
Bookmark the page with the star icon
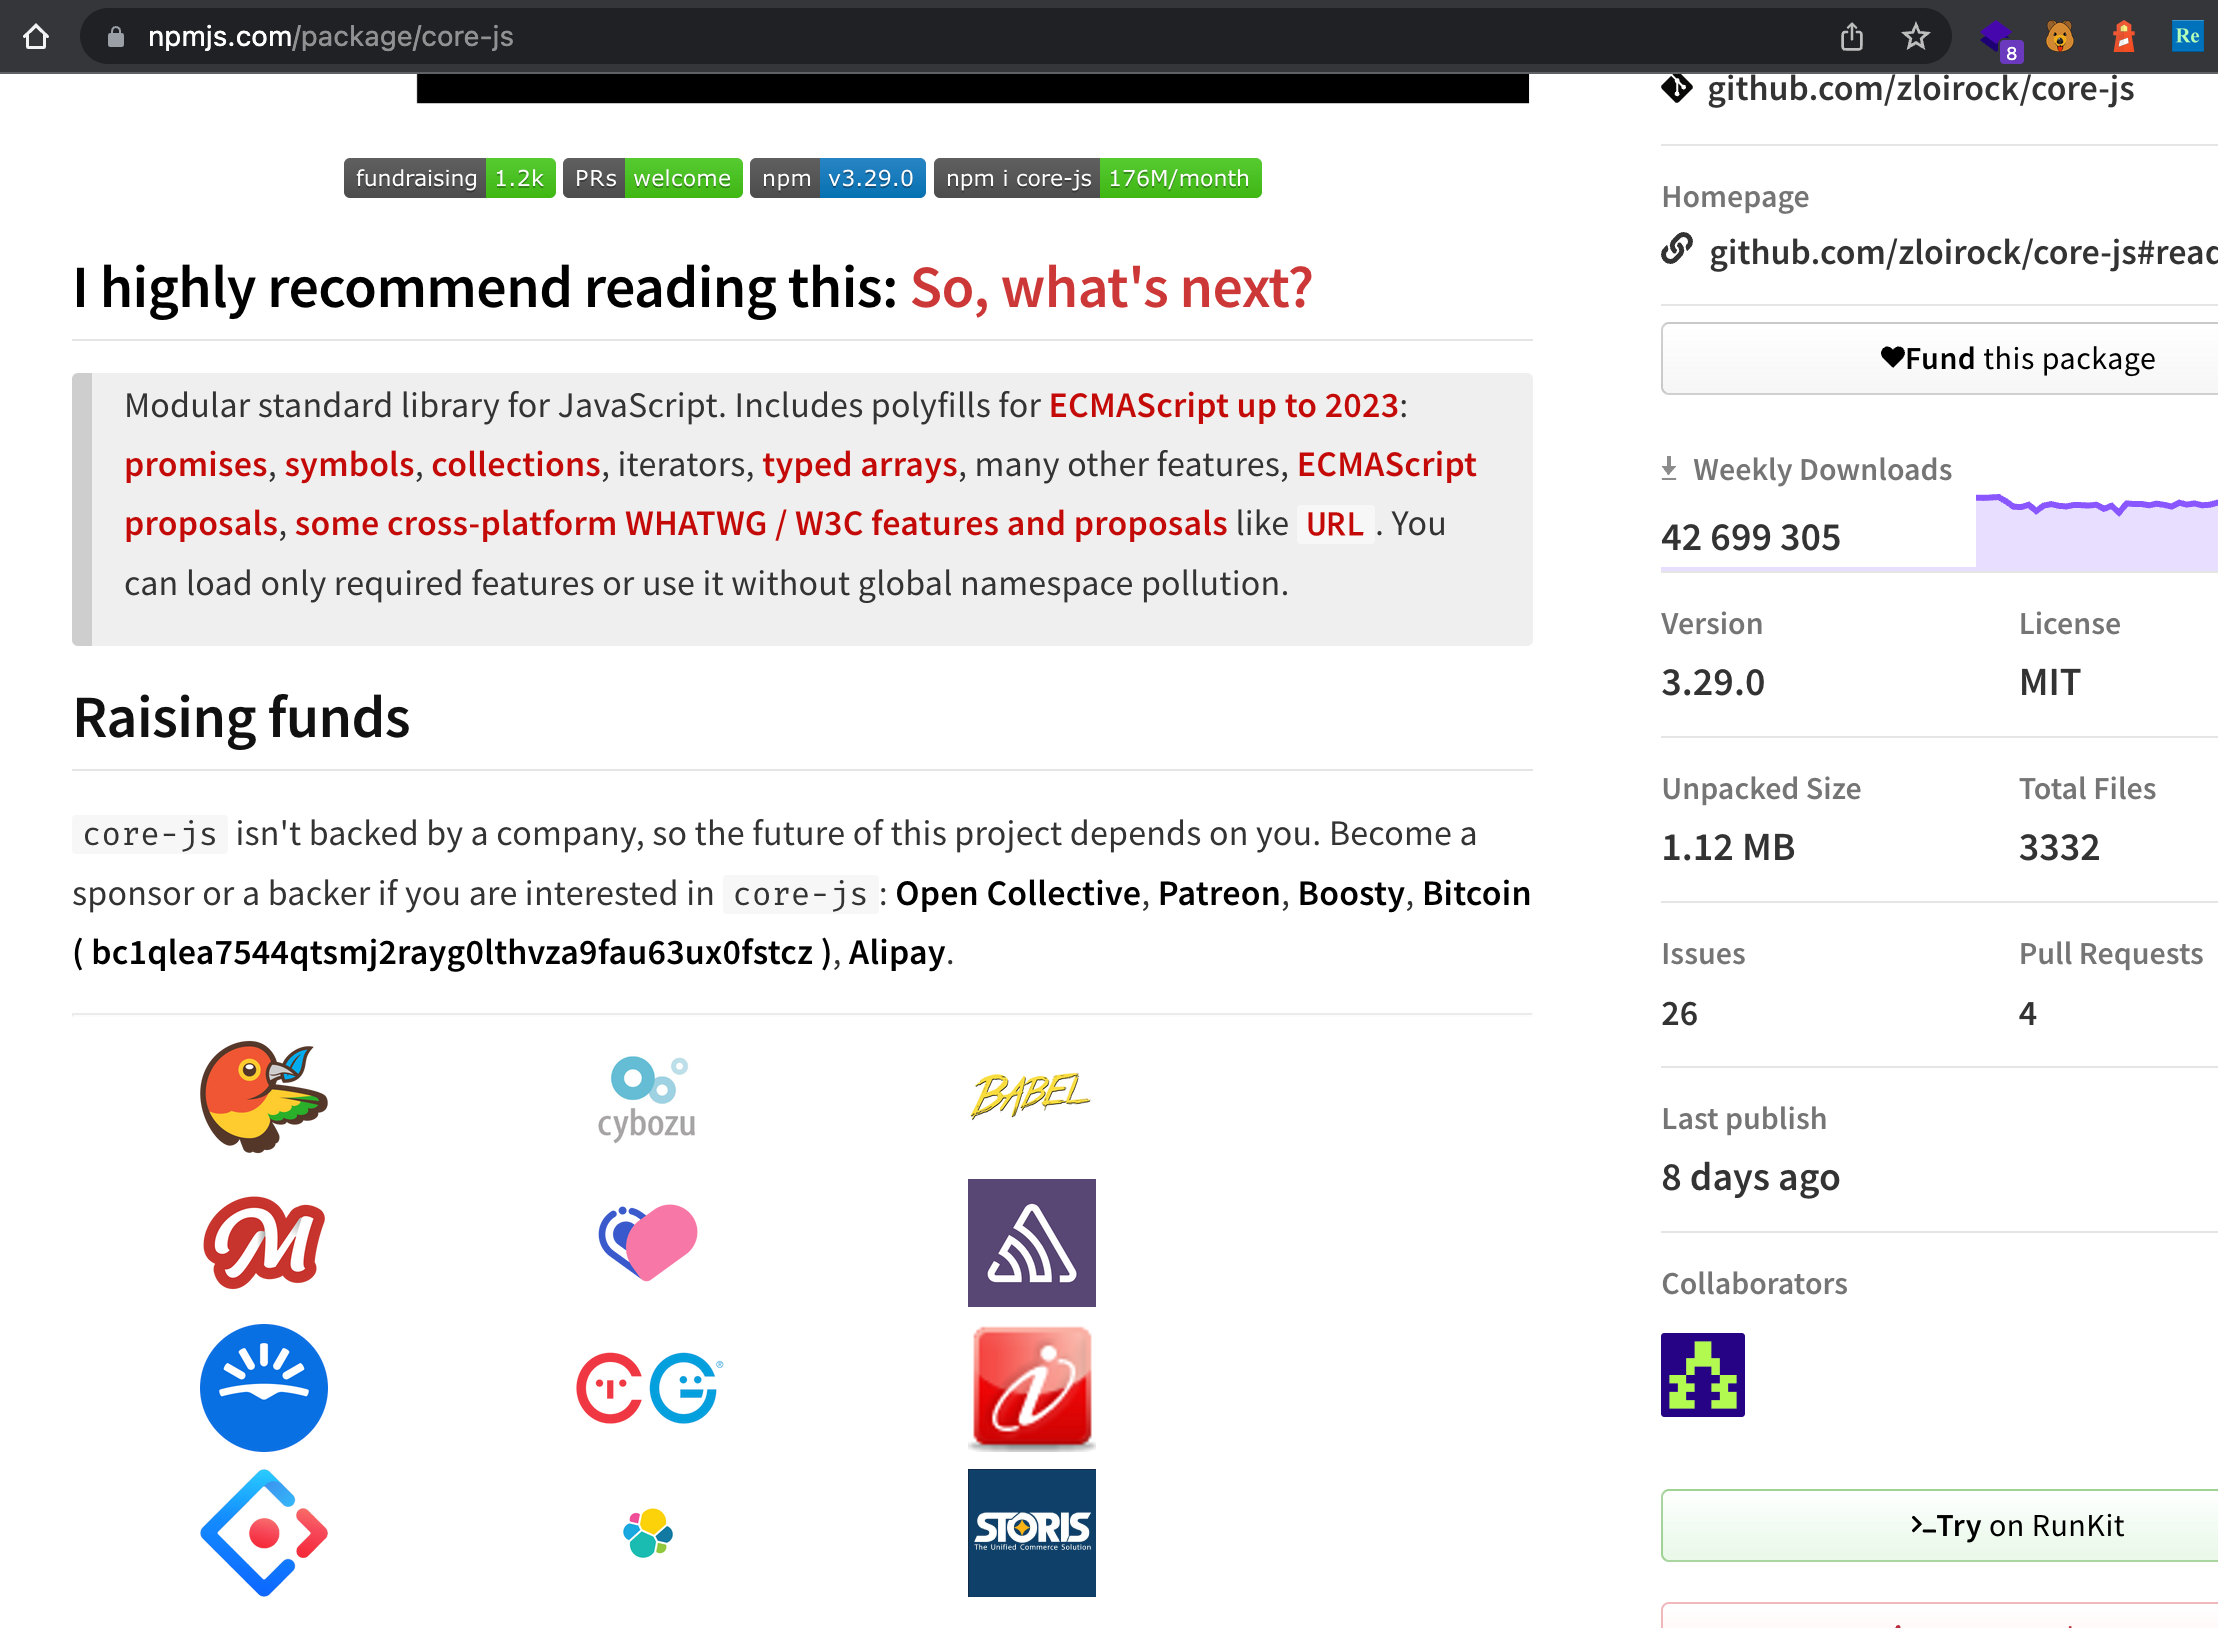1914,36
